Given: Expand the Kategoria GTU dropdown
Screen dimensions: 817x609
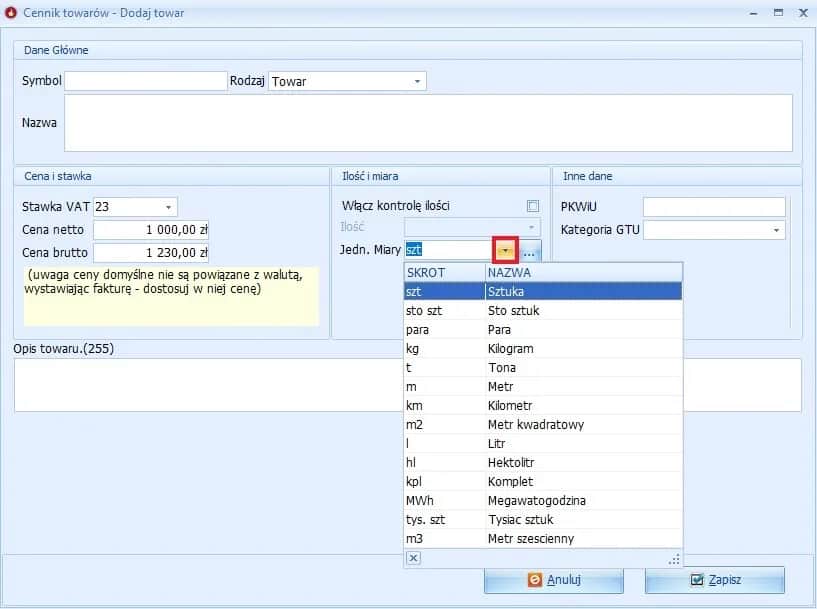Looking at the screenshot, I should click(x=777, y=231).
